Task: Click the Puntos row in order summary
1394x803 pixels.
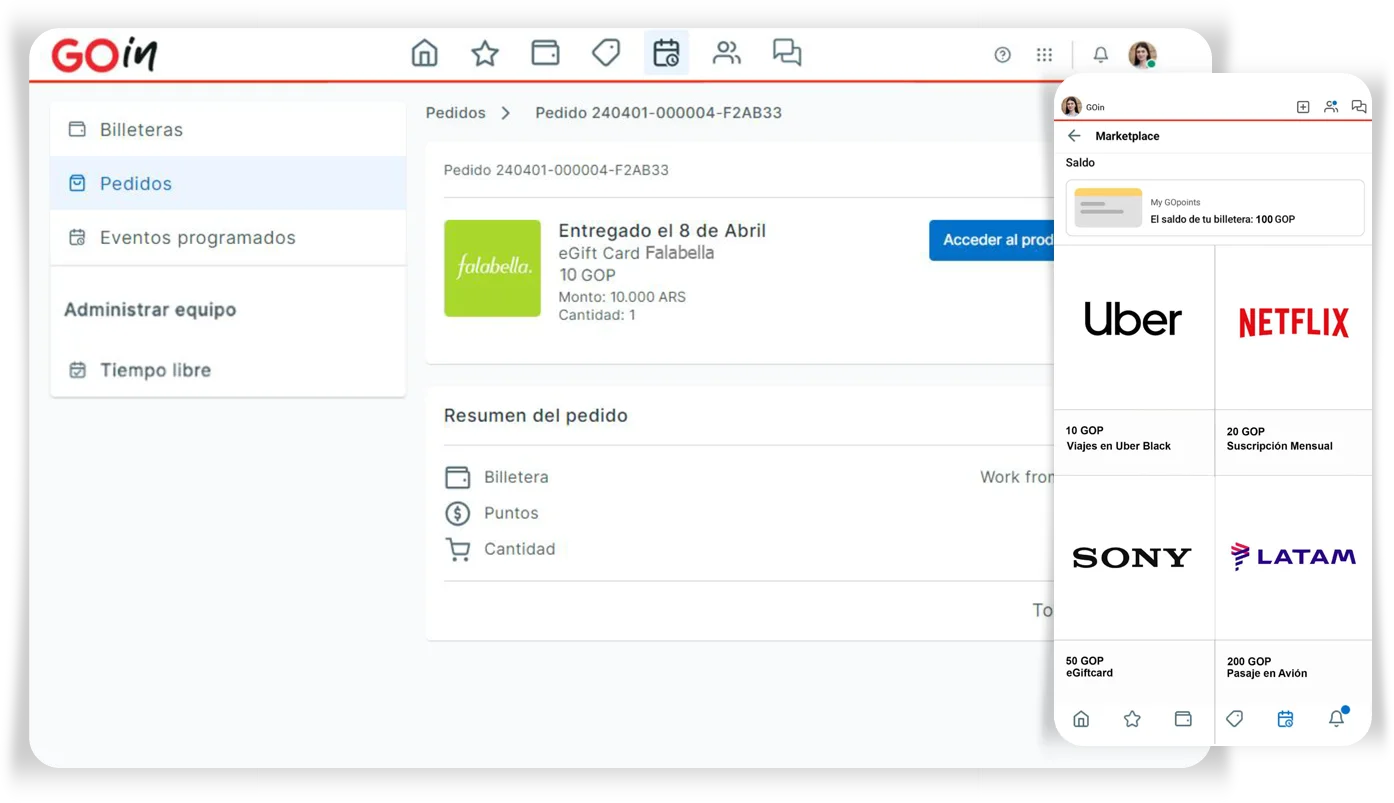Action: pyautogui.click(x=748, y=513)
